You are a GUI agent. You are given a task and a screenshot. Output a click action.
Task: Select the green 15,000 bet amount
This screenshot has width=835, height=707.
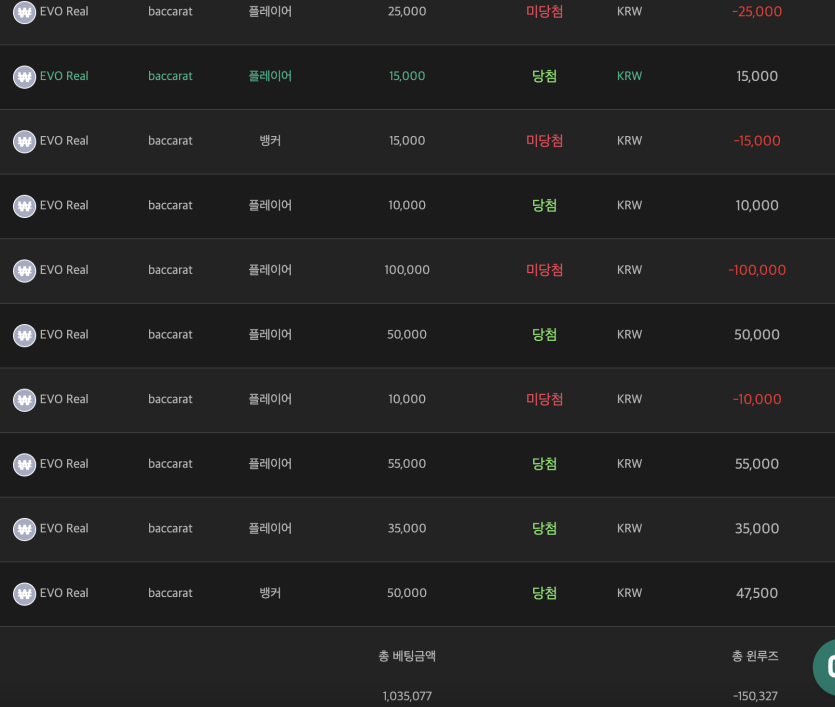click(407, 76)
